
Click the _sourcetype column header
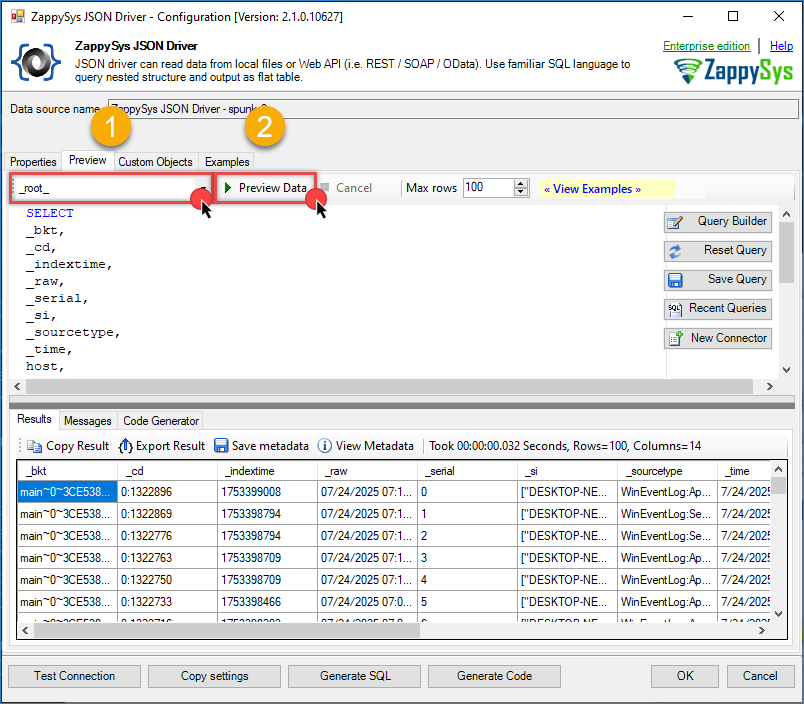(668, 471)
